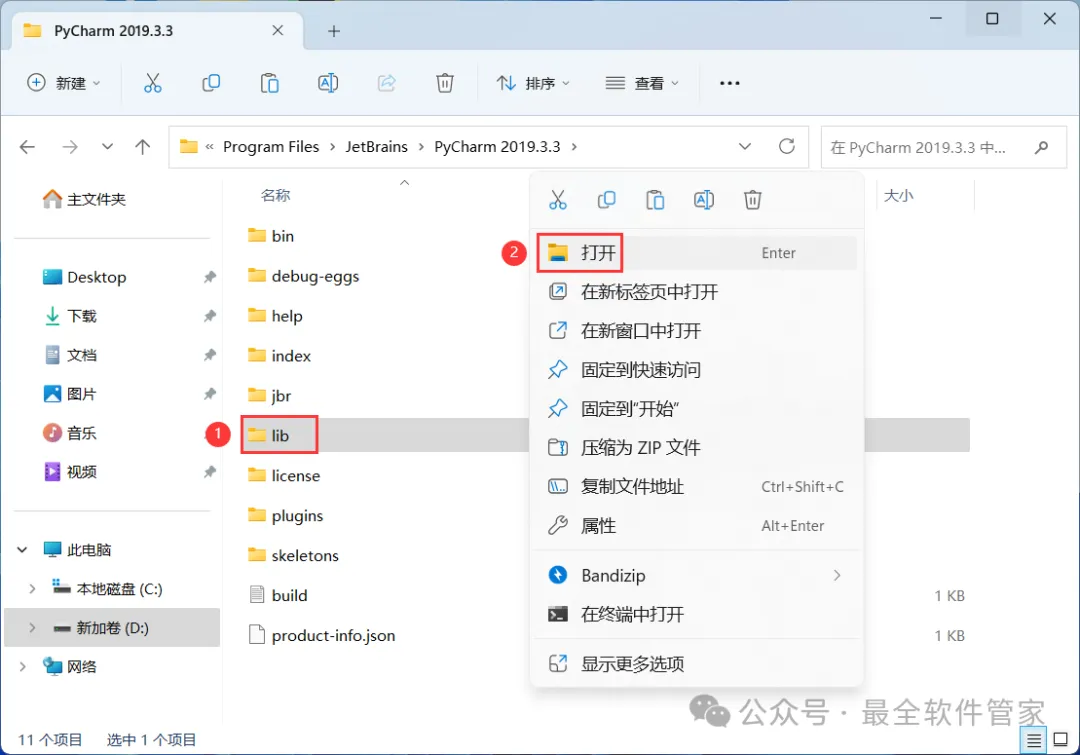Expand the Bandizip submenu arrow

click(x=837, y=575)
